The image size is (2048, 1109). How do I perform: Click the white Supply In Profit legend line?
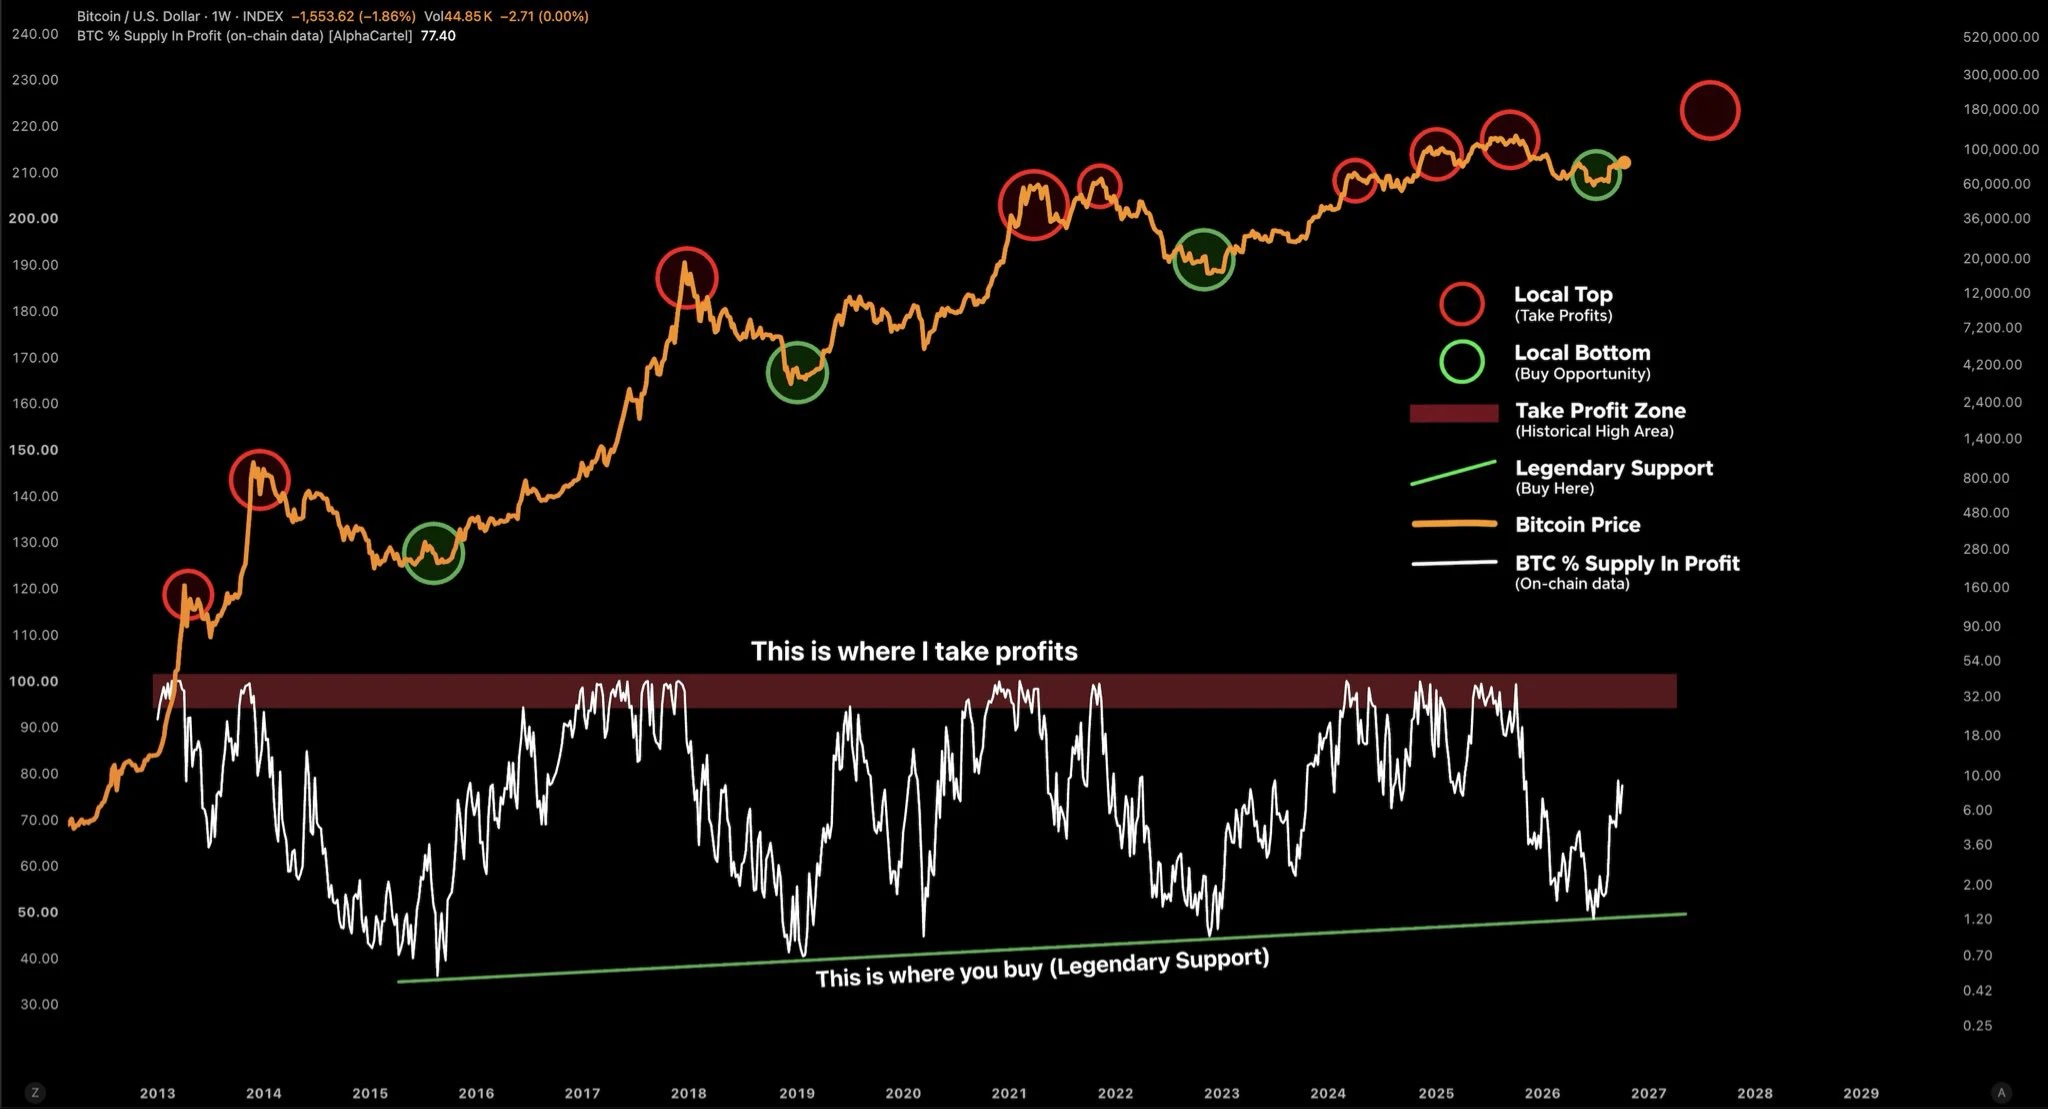(x=1454, y=563)
